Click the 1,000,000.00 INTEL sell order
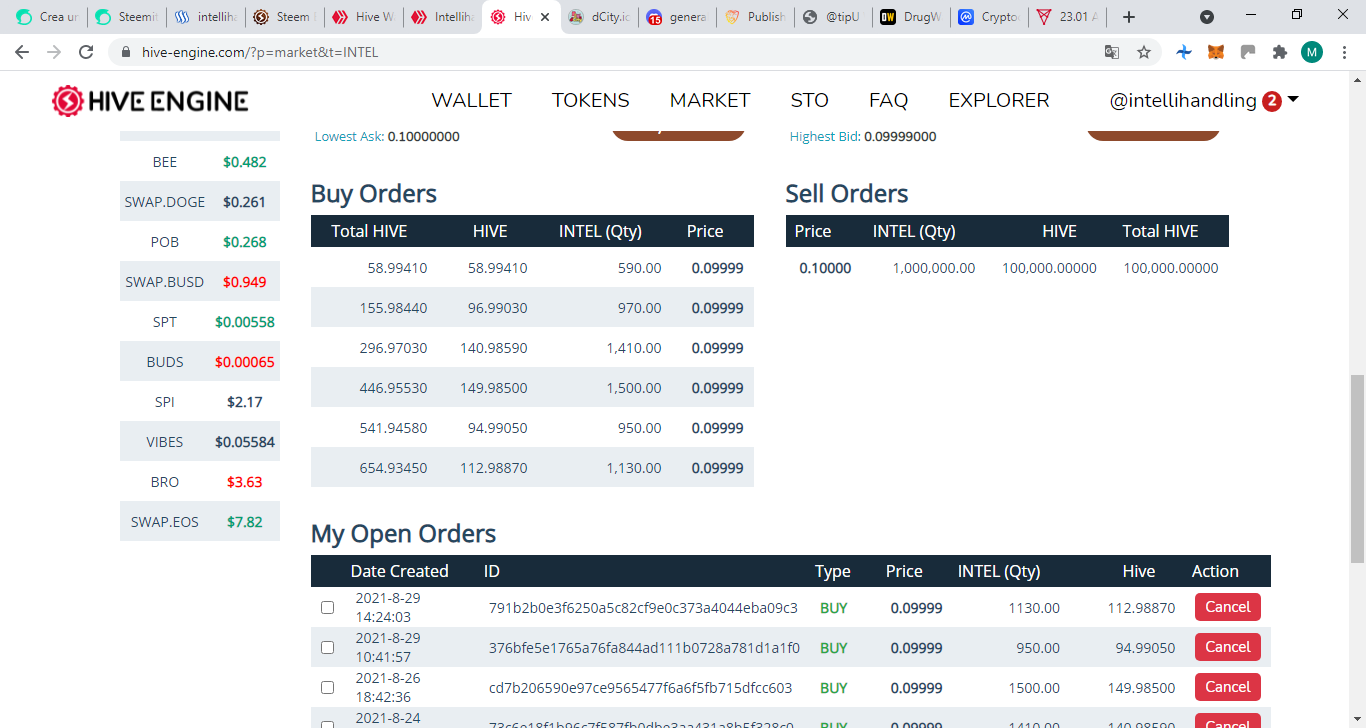 click(1007, 268)
